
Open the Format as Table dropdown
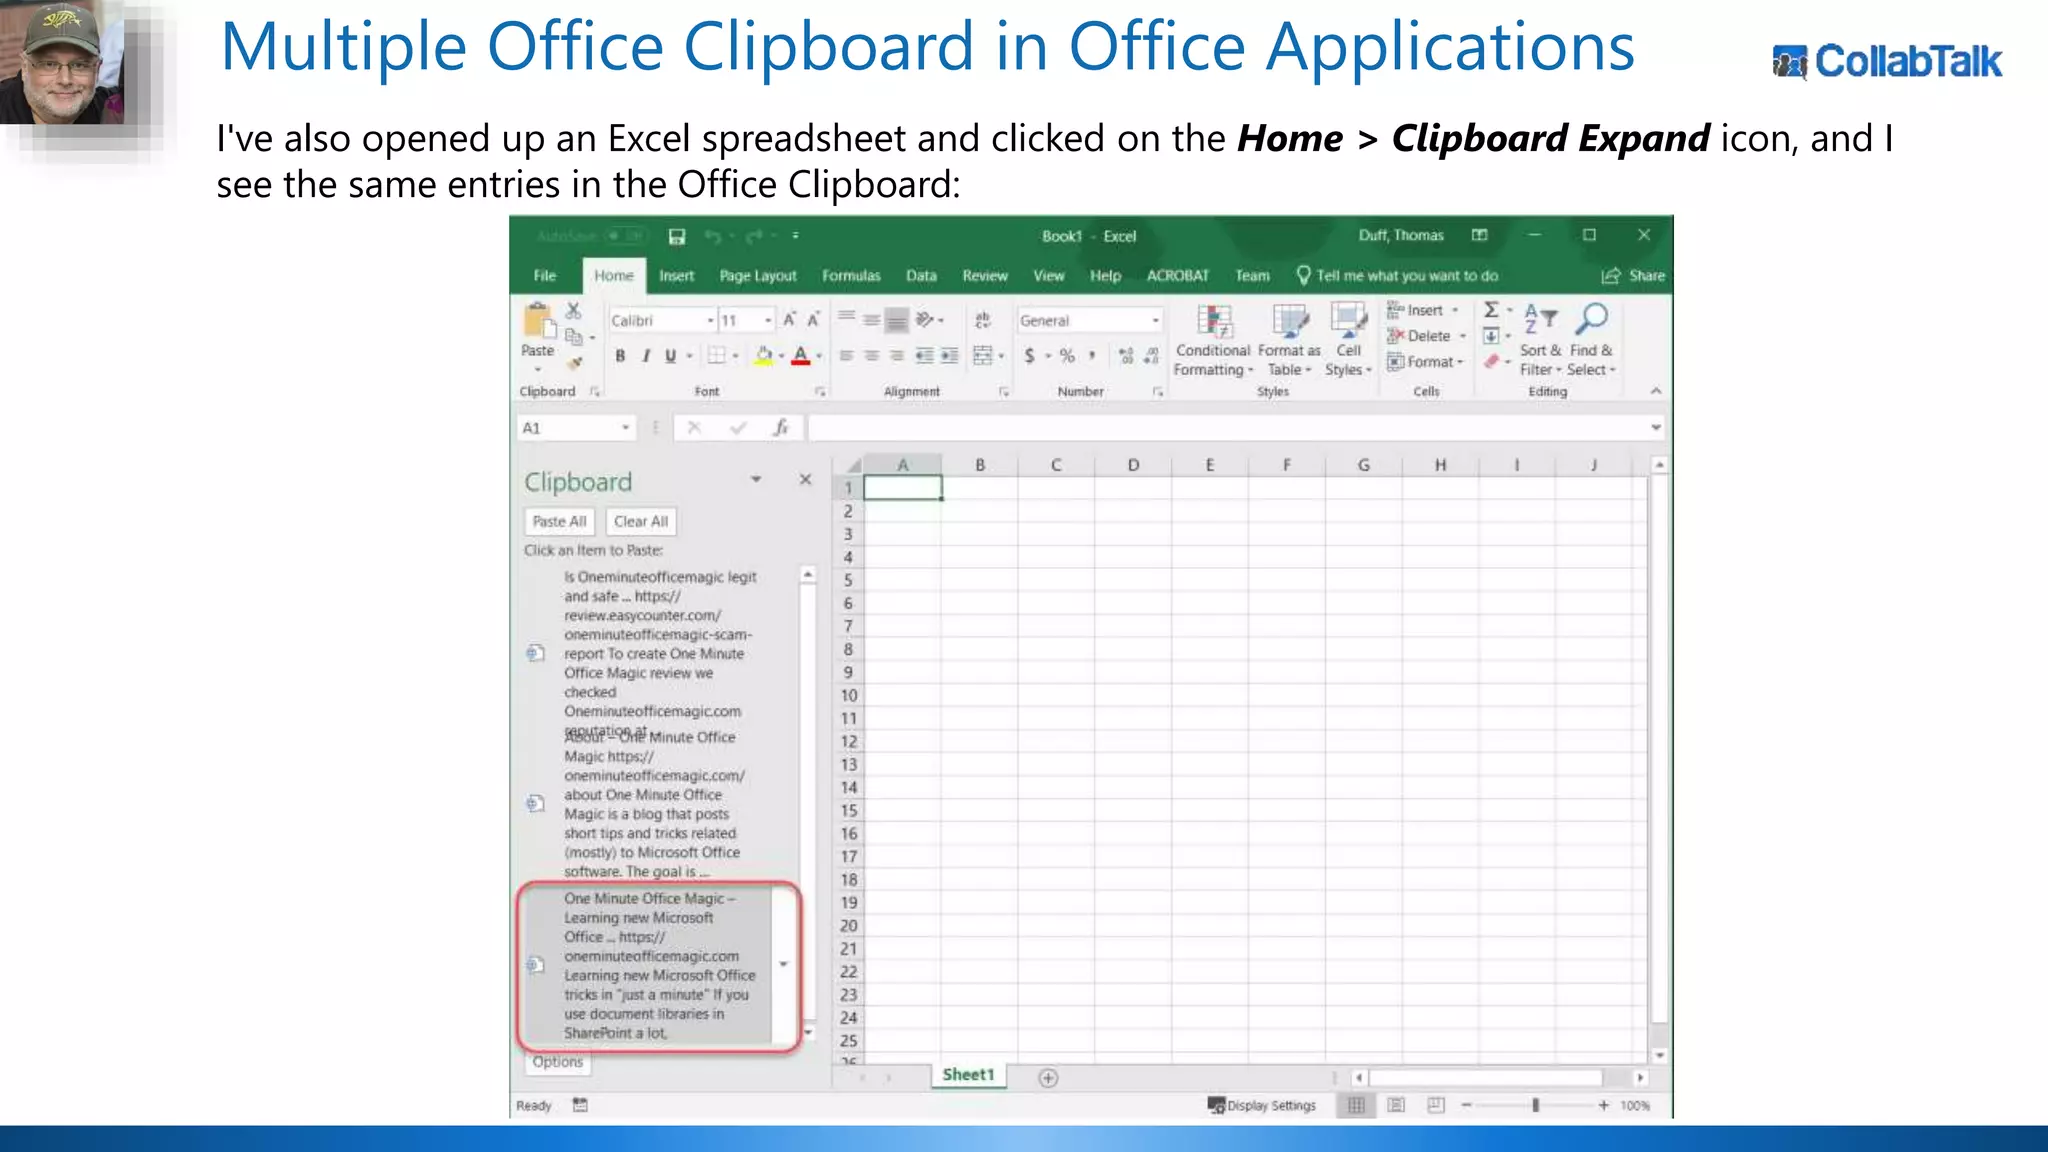(1289, 341)
